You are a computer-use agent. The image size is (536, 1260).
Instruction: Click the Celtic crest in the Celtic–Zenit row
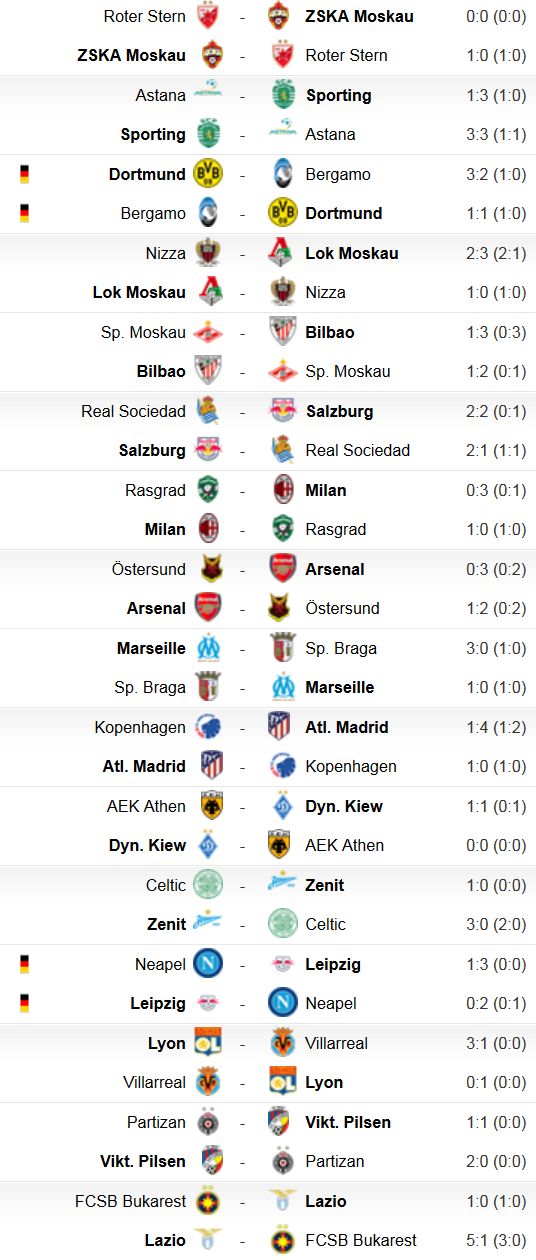(x=208, y=885)
